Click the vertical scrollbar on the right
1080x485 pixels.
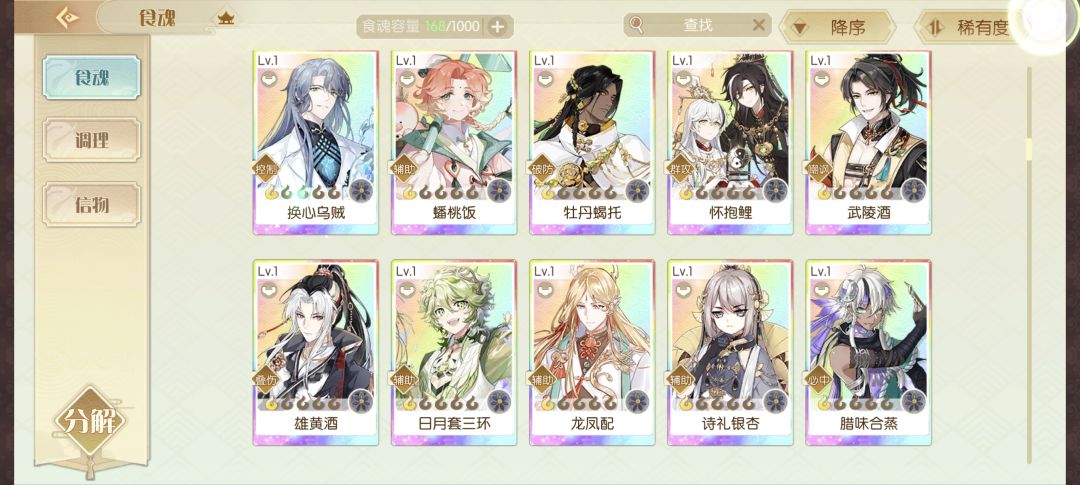pyautogui.click(x=1030, y=265)
